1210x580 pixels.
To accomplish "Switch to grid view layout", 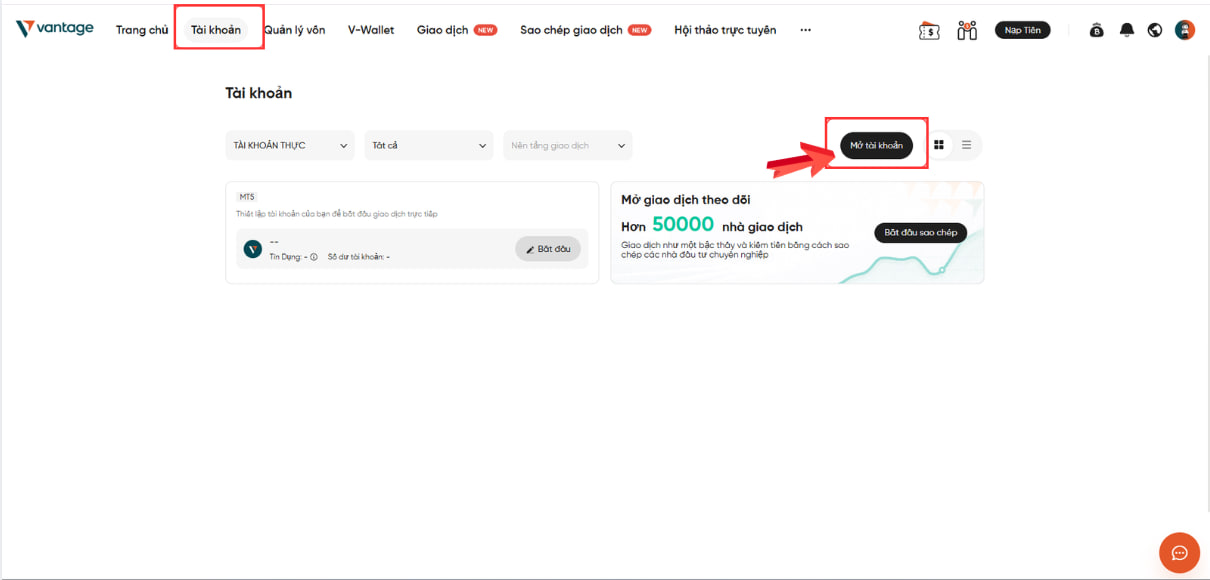I will 939,145.
